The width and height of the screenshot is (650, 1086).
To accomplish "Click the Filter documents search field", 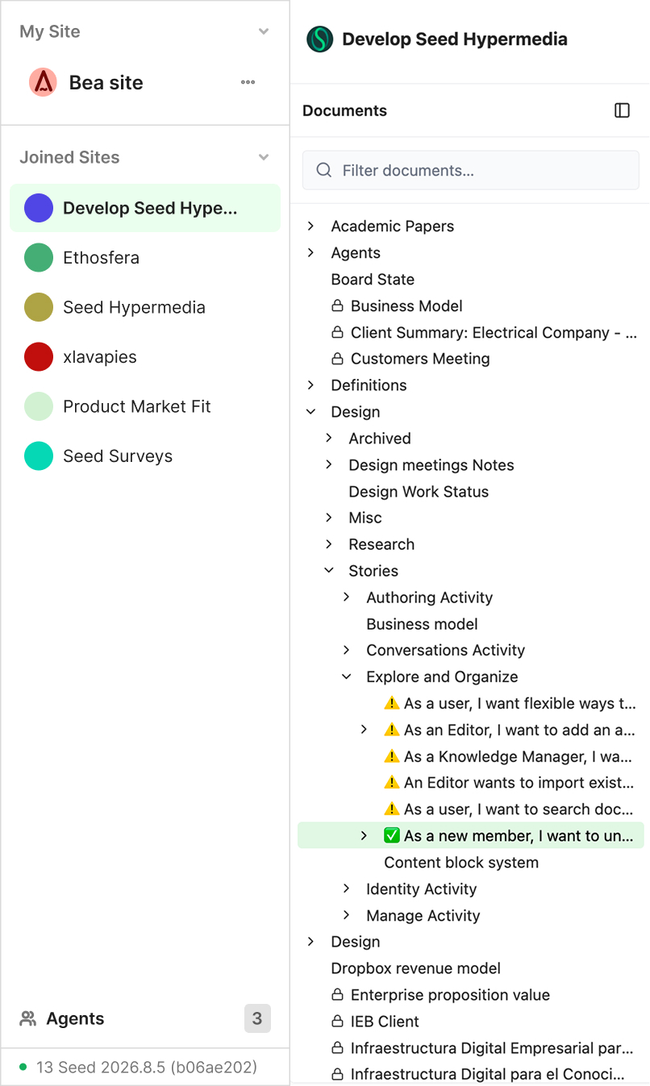I will click(471, 170).
